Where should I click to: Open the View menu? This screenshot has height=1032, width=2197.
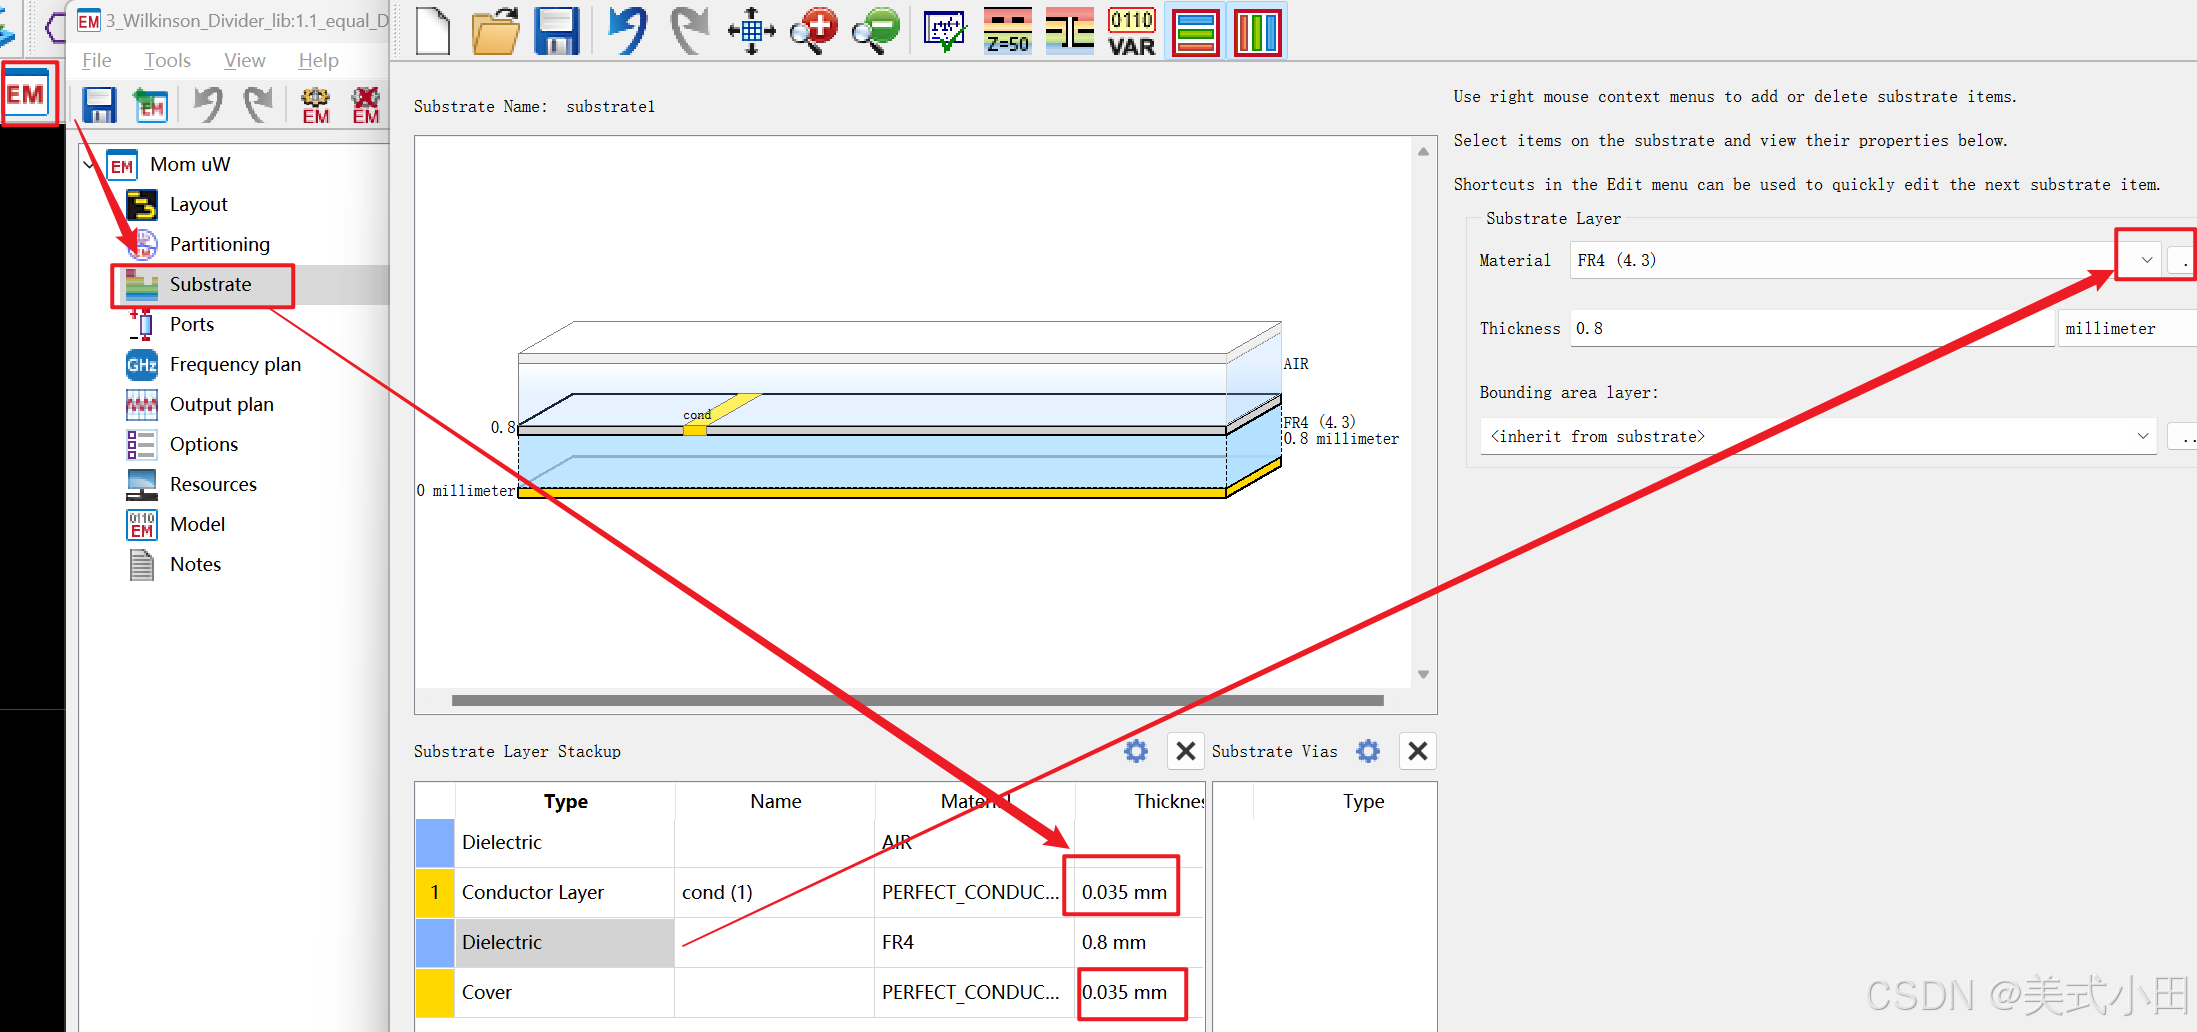coord(245,60)
